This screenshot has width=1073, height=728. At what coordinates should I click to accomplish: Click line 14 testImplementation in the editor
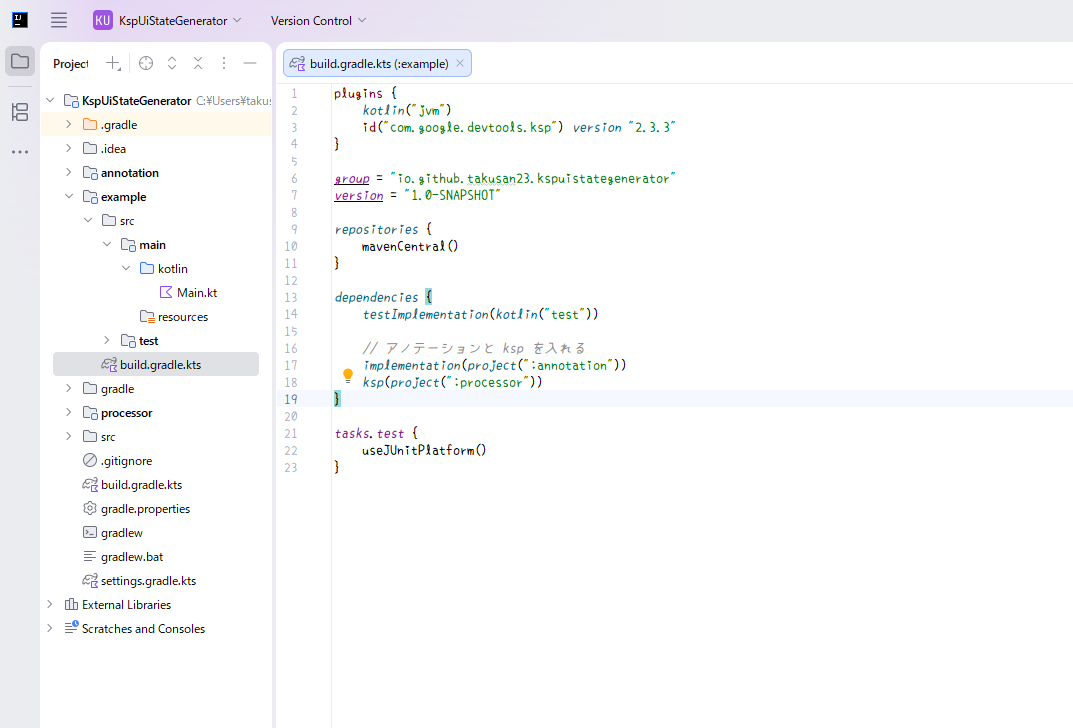click(x=425, y=314)
